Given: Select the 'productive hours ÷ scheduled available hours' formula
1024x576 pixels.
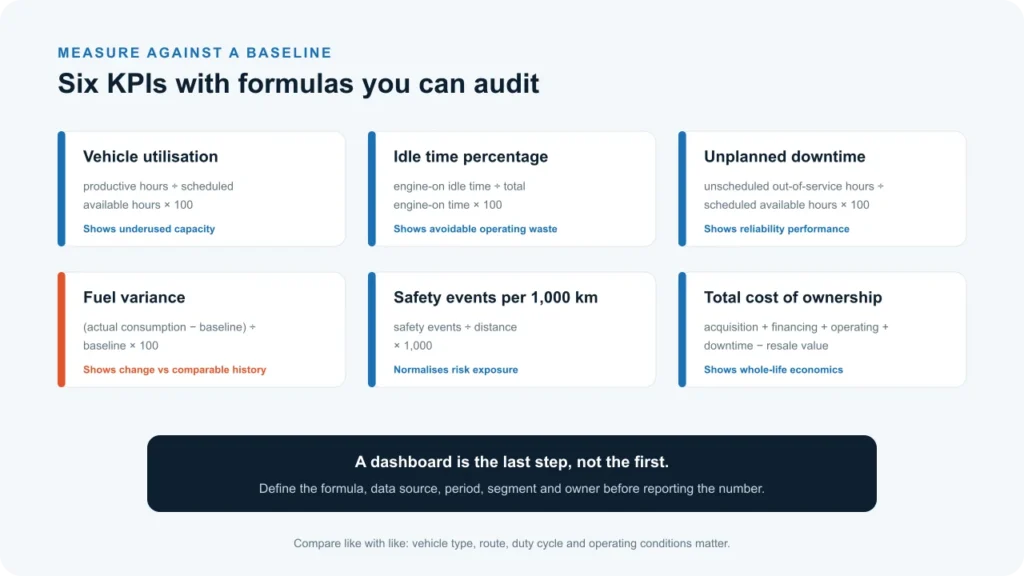Looking at the screenshot, I should coord(158,195).
